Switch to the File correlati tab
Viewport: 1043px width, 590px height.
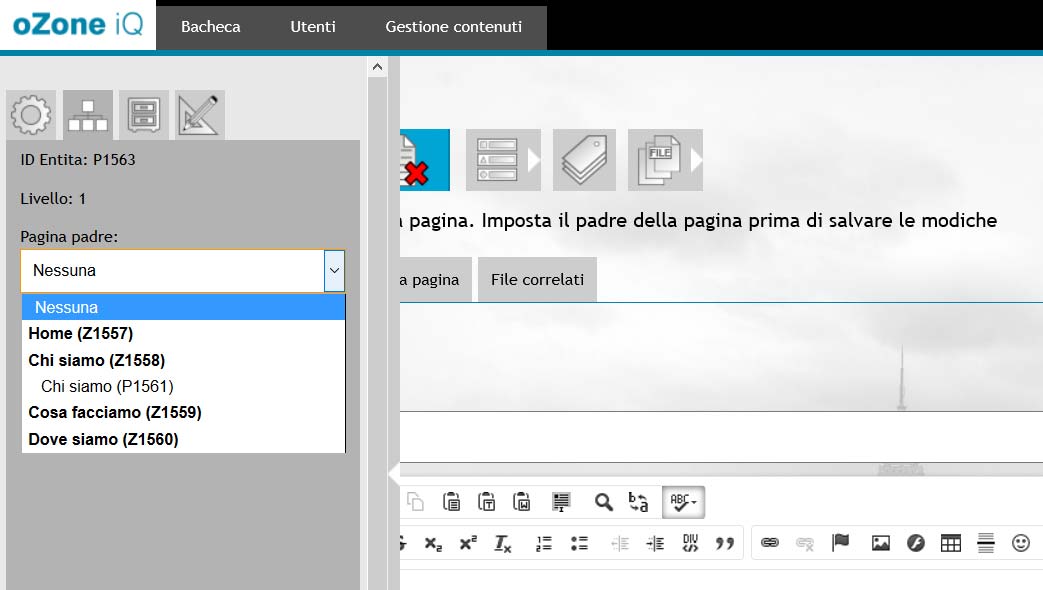point(537,280)
